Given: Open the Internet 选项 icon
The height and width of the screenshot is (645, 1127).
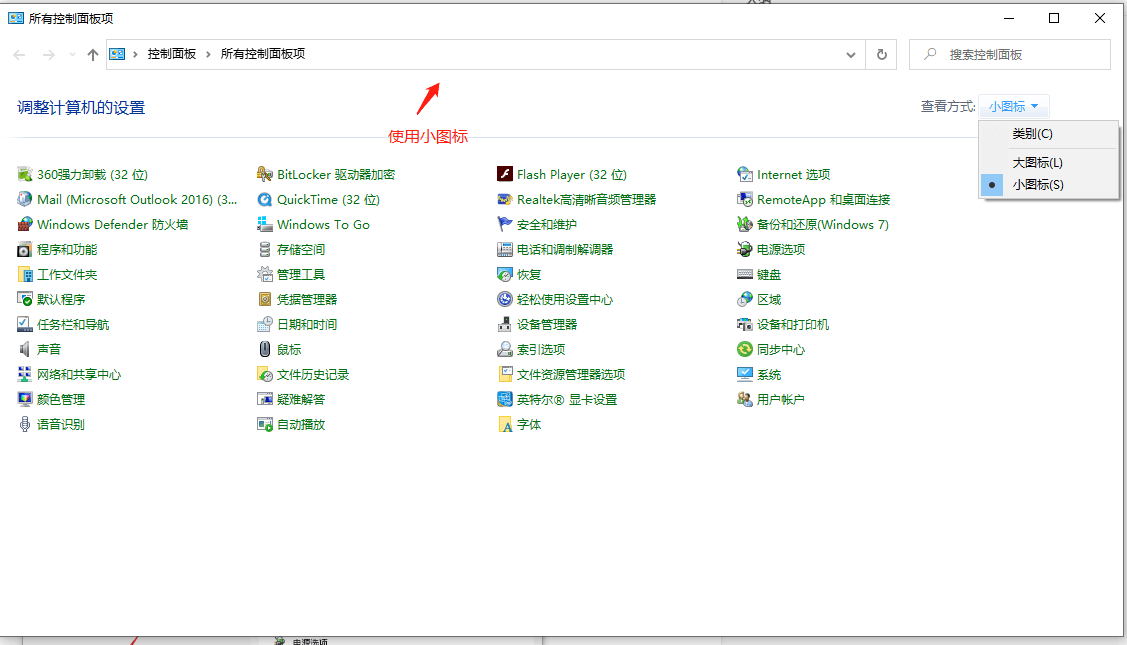Looking at the screenshot, I should [745, 175].
